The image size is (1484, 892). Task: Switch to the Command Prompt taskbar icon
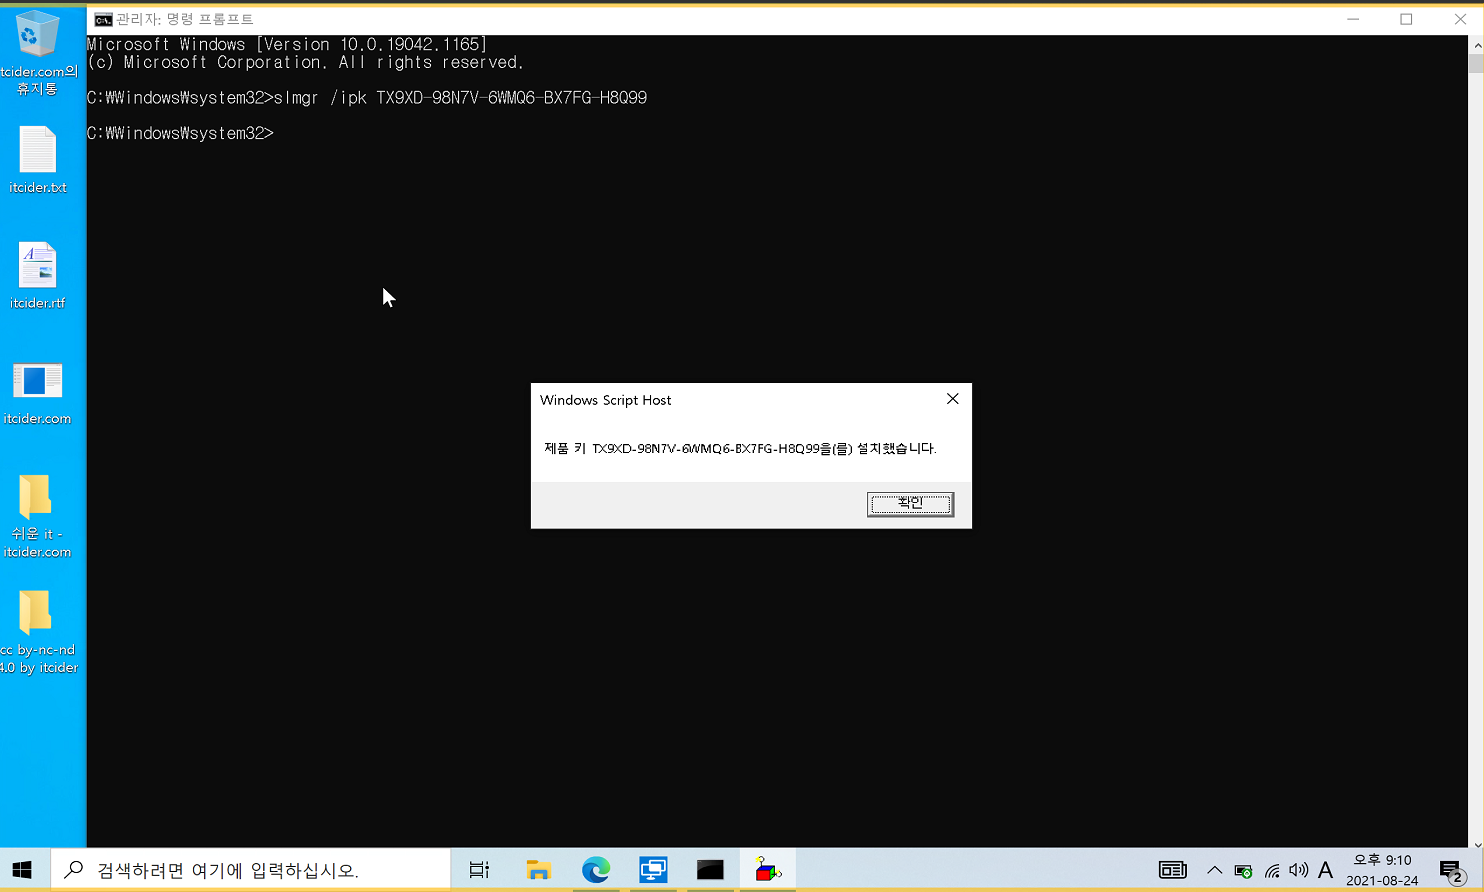(x=710, y=870)
